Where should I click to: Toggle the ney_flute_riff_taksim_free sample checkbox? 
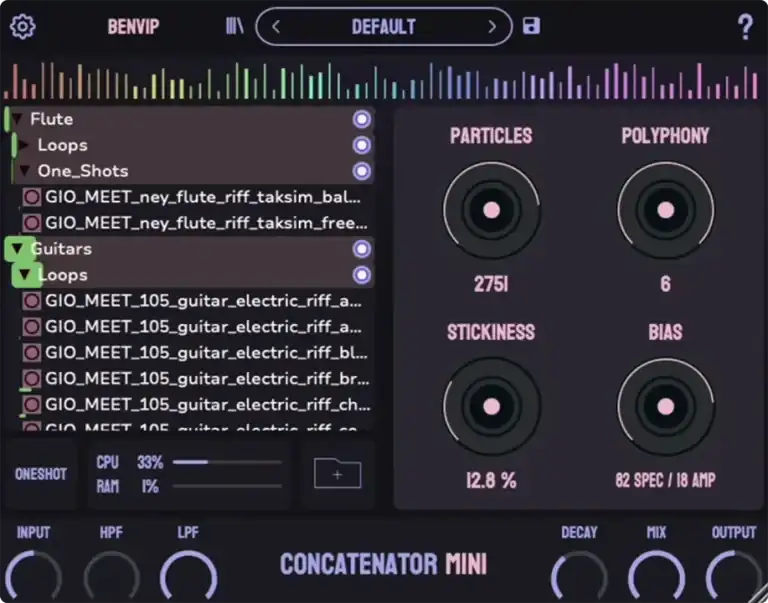click(x=32, y=223)
